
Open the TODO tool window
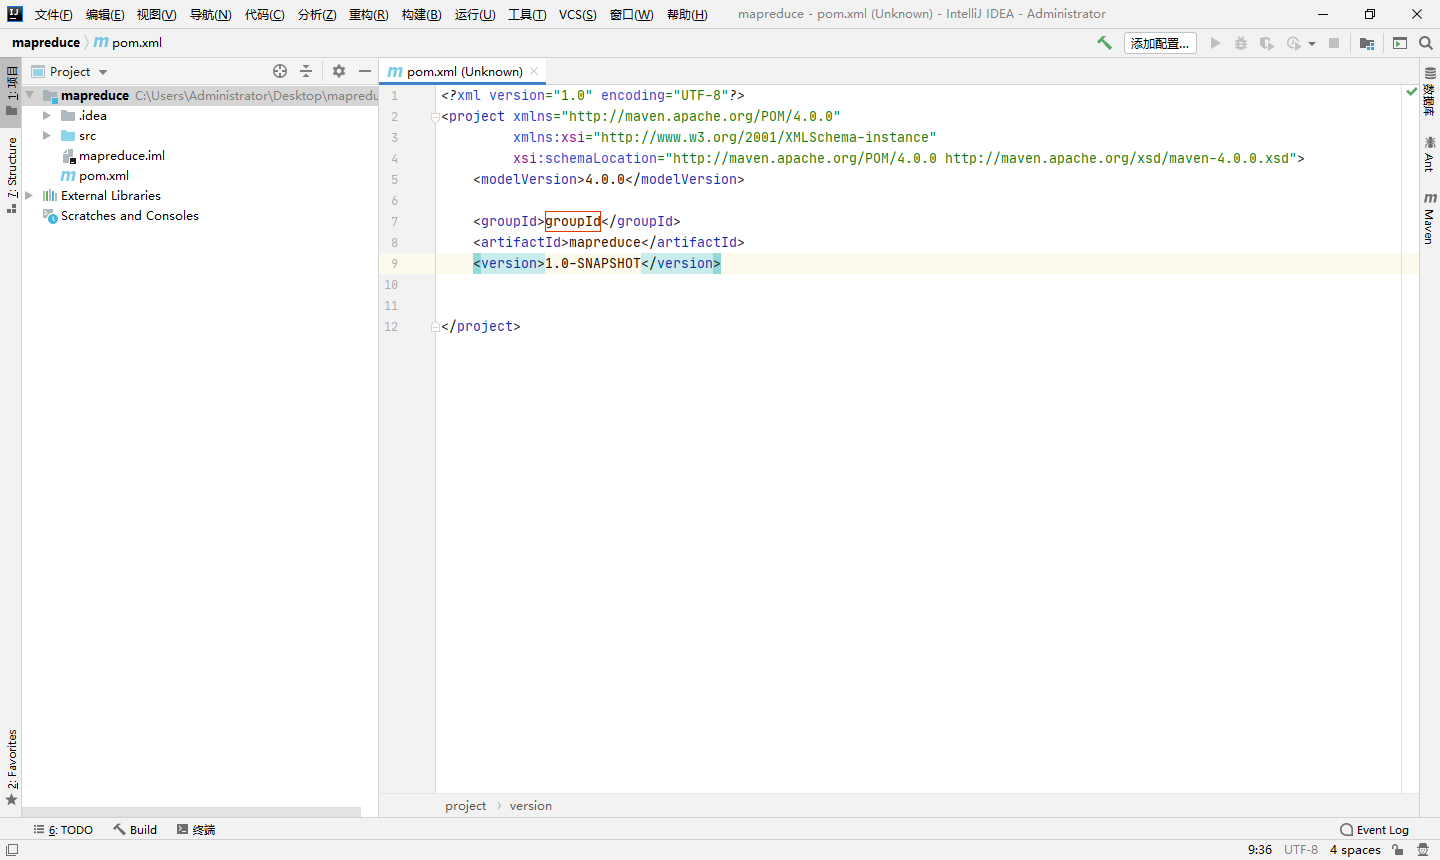[x=63, y=829]
